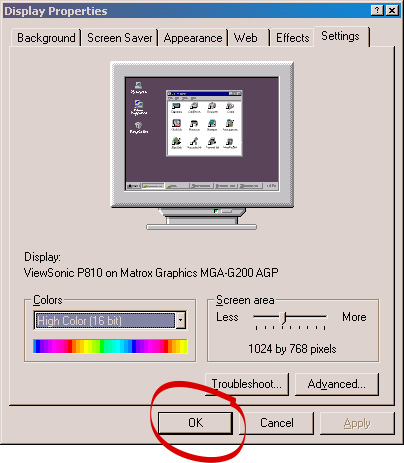Click the mini window inside monitor preview
This screenshot has height=463, width=404.
pos(204,123)
